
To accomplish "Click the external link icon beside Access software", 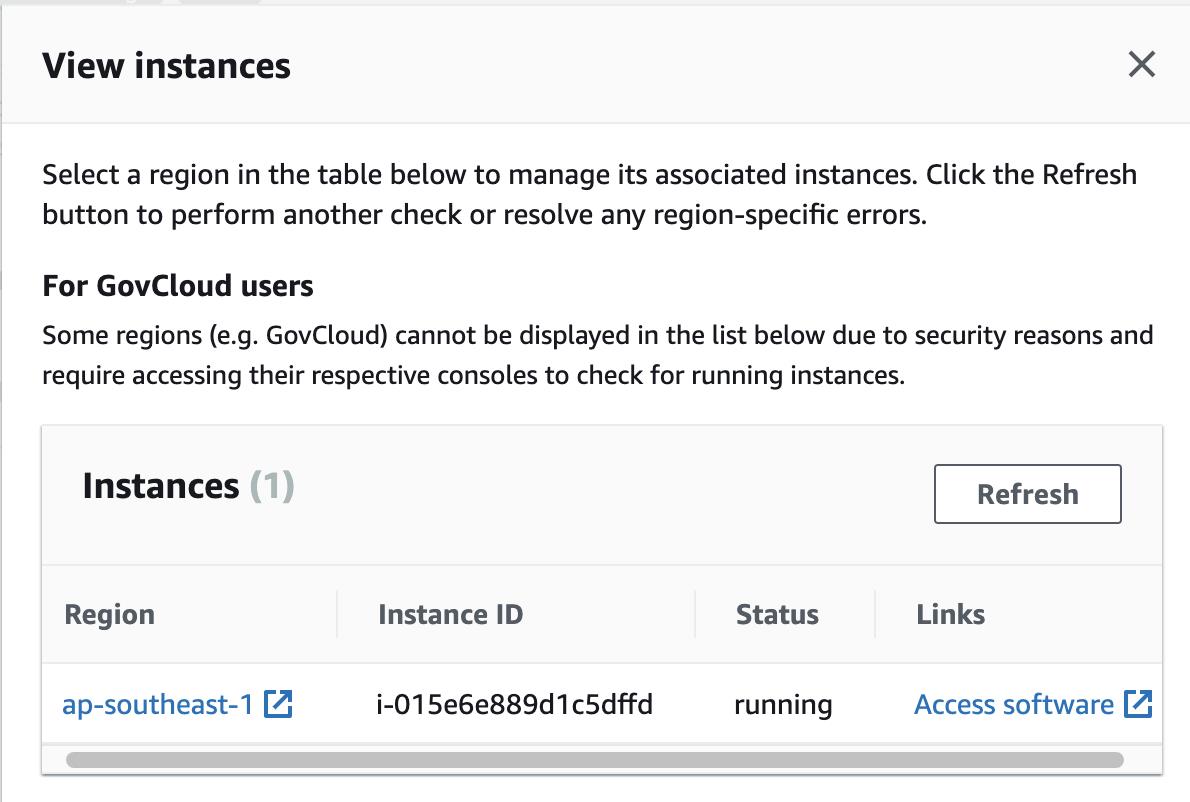I will click(x=1139, y=703).
